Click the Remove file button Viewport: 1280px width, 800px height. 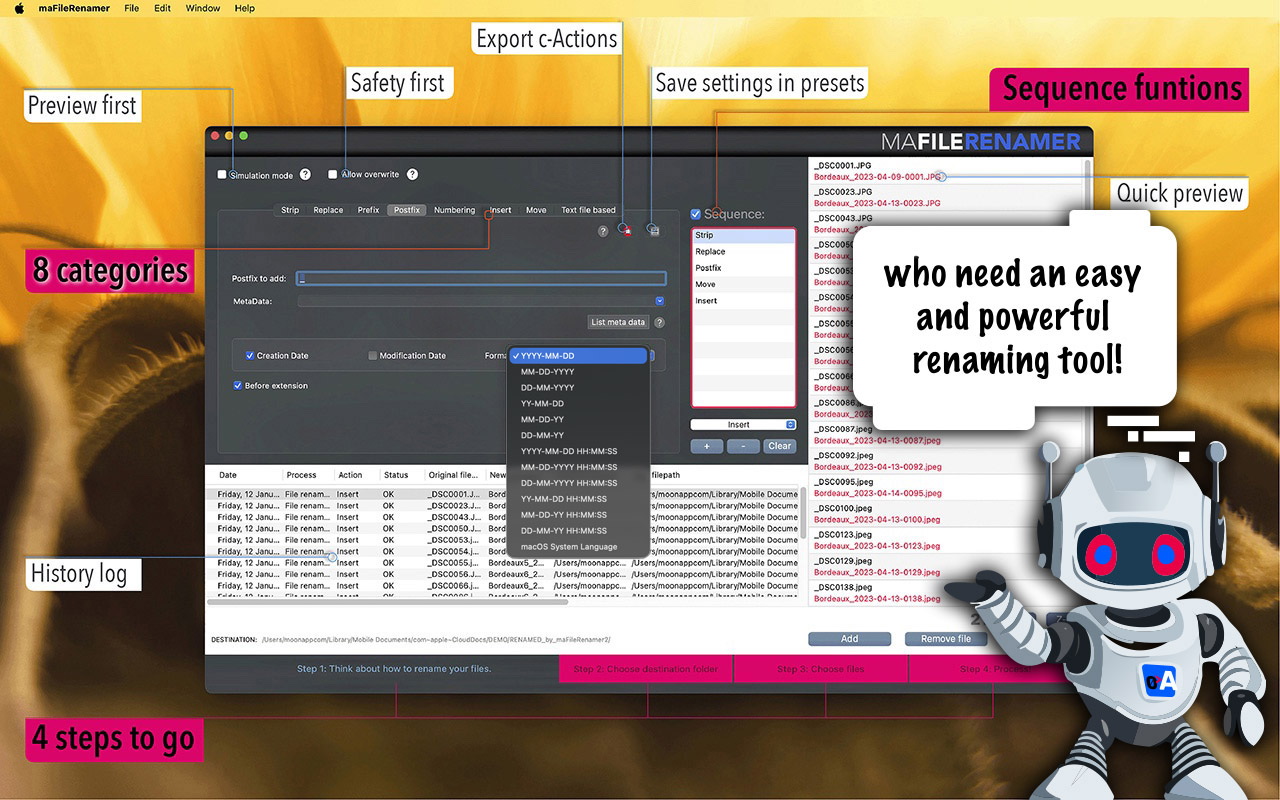(945, 639)
